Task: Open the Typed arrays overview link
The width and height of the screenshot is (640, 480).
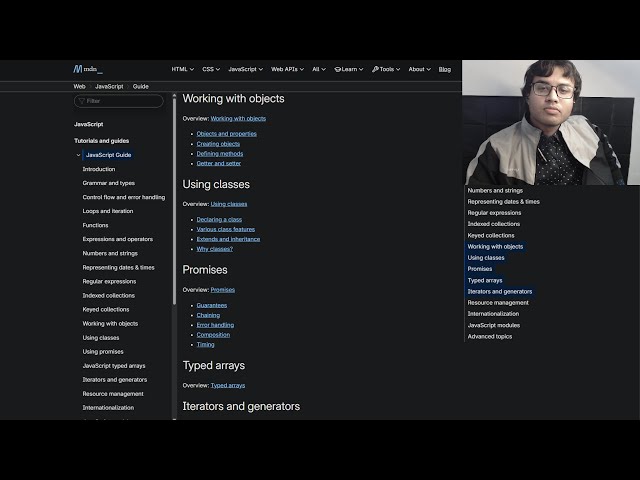Action: click(x=228, y=385)
